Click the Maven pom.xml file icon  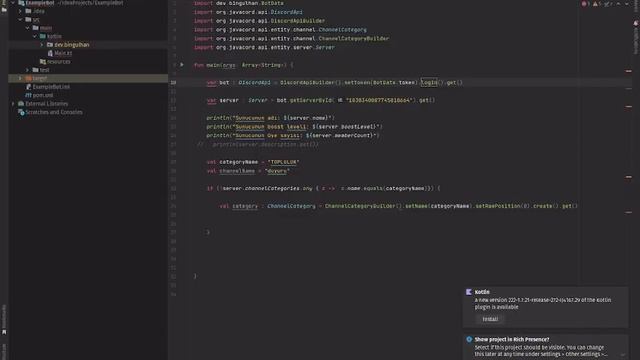29,95
